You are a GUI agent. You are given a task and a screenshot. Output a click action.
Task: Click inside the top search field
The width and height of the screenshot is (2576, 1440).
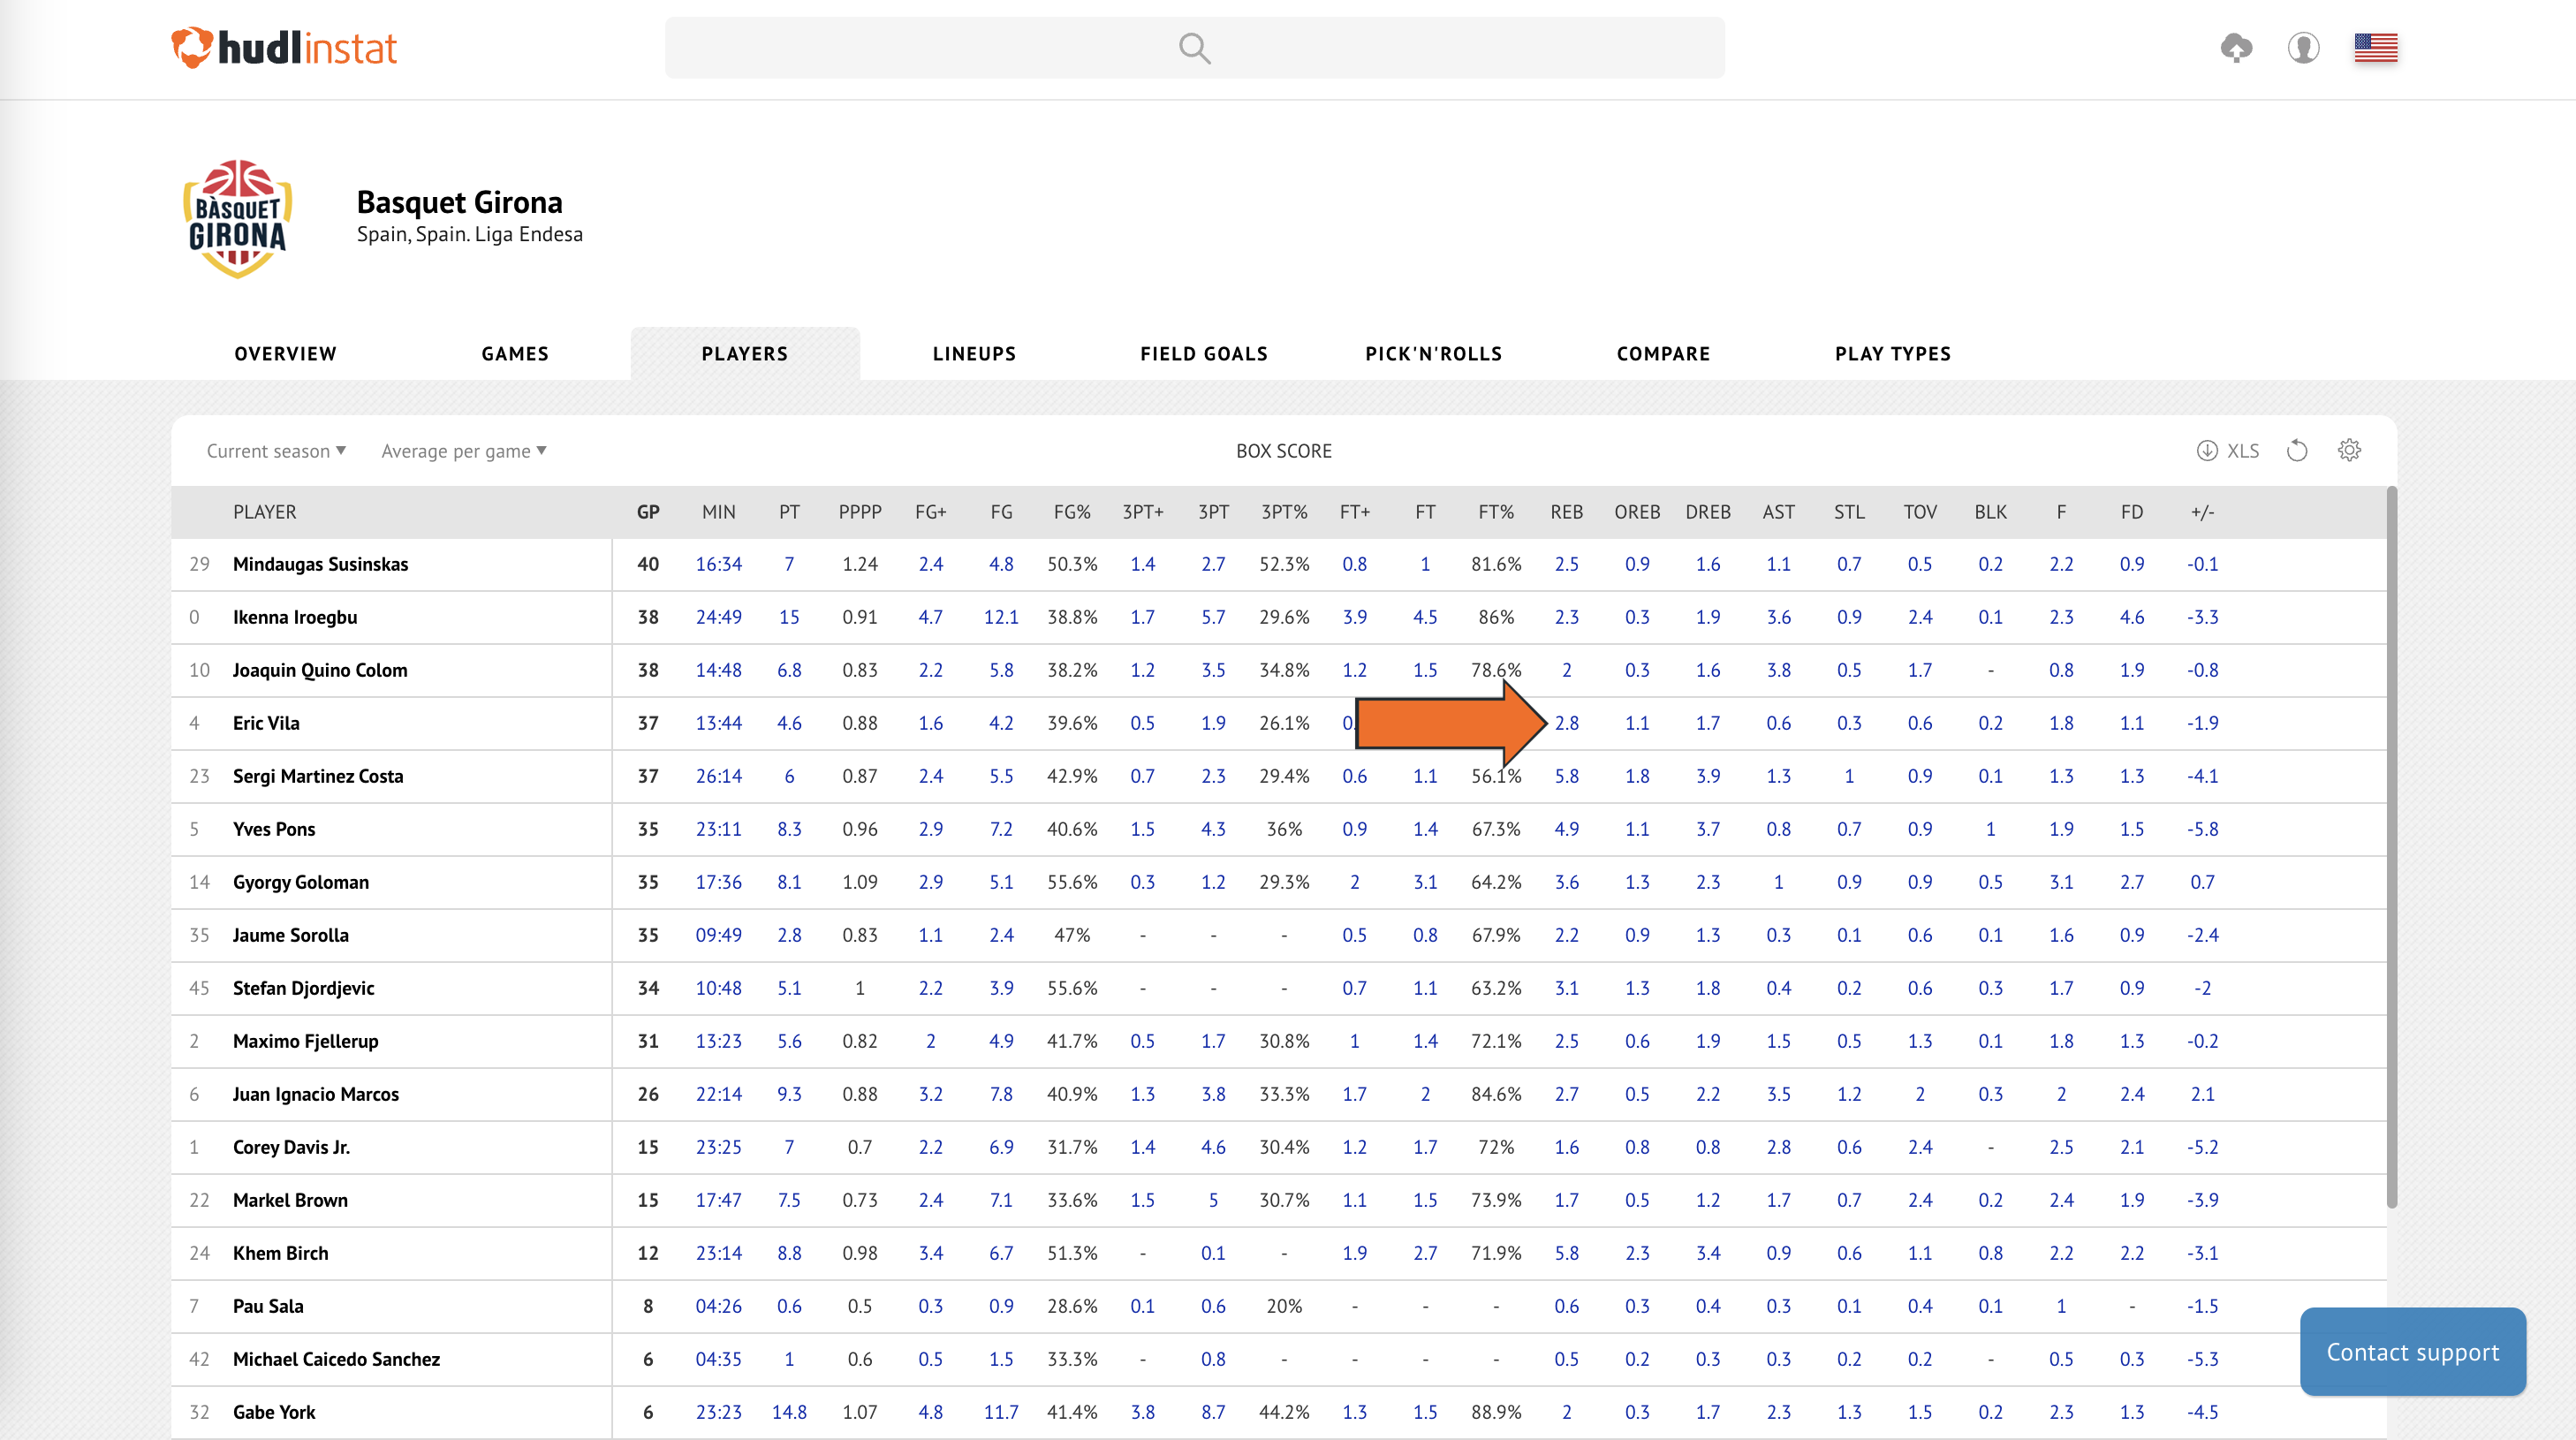pos(1194,48)
